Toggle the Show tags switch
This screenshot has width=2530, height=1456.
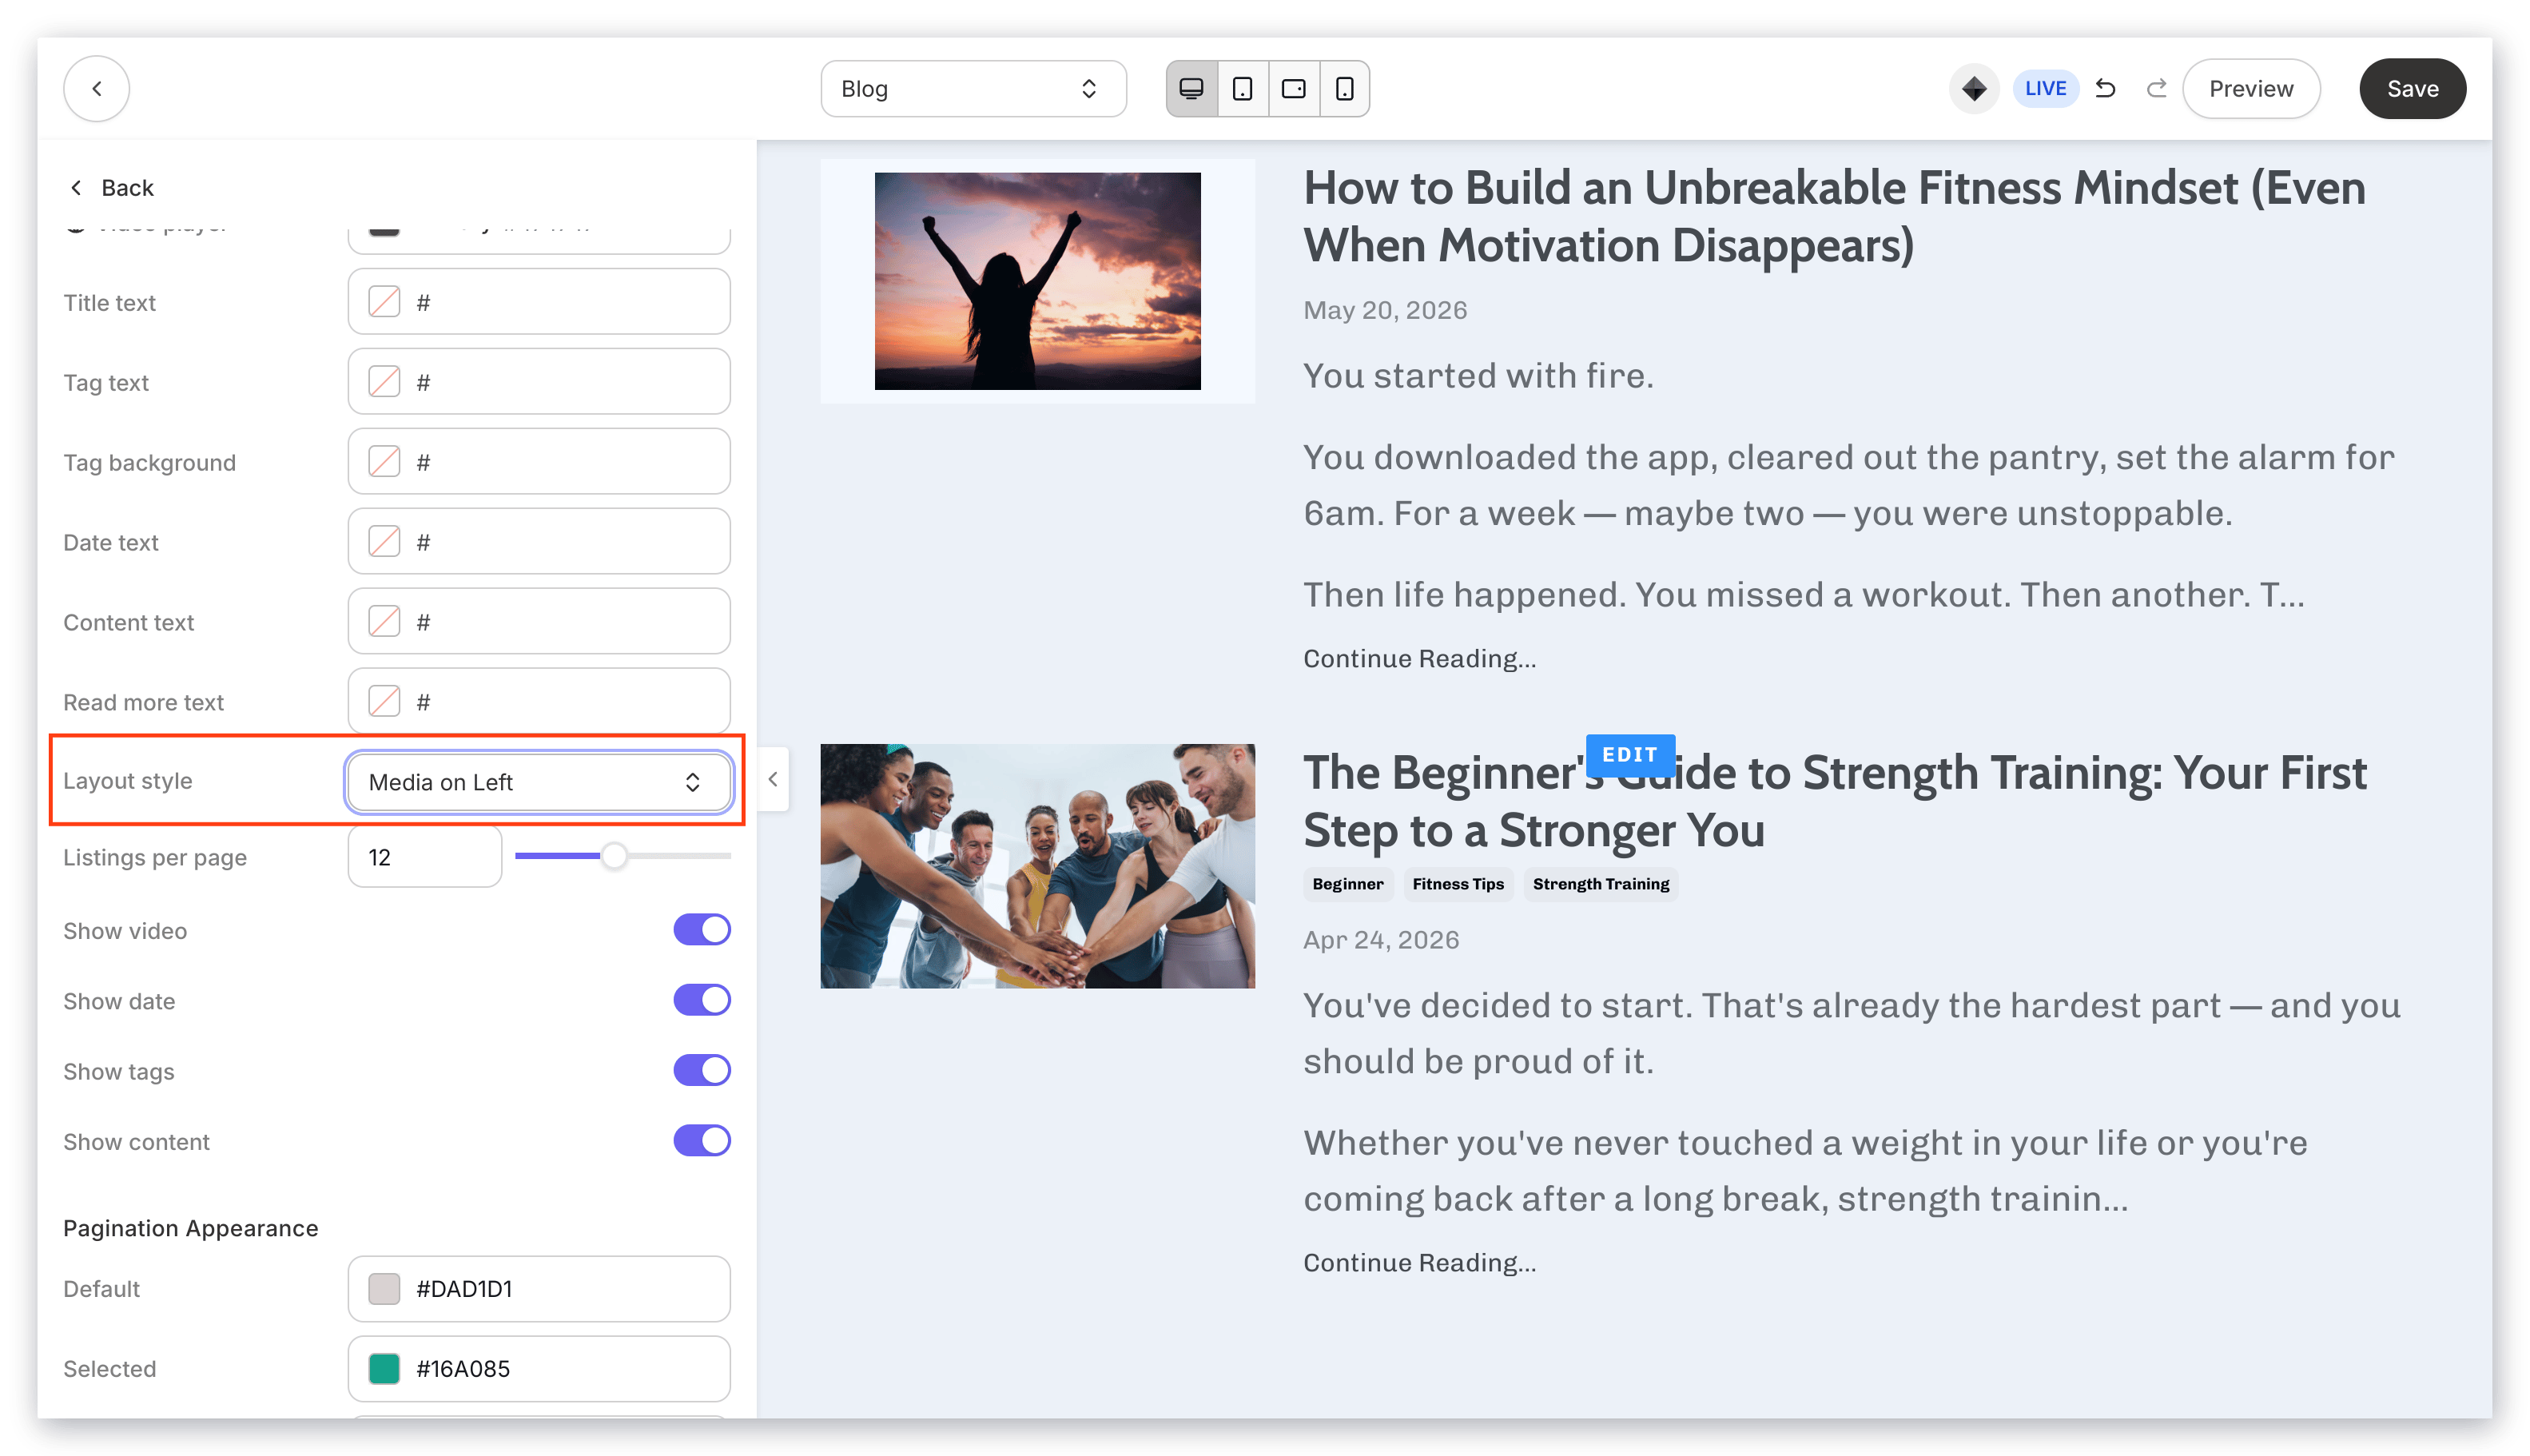[x=701, y=1070]
